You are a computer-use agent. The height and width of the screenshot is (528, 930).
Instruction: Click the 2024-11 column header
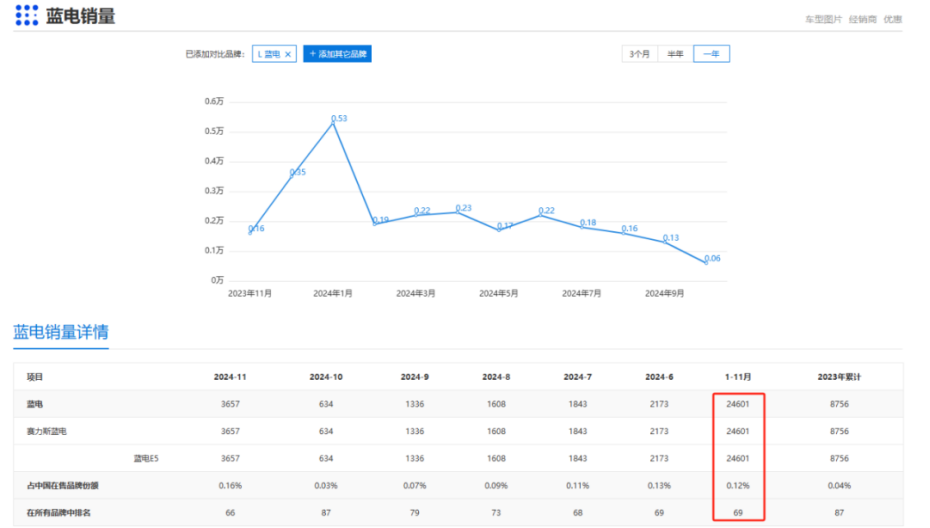230,377
